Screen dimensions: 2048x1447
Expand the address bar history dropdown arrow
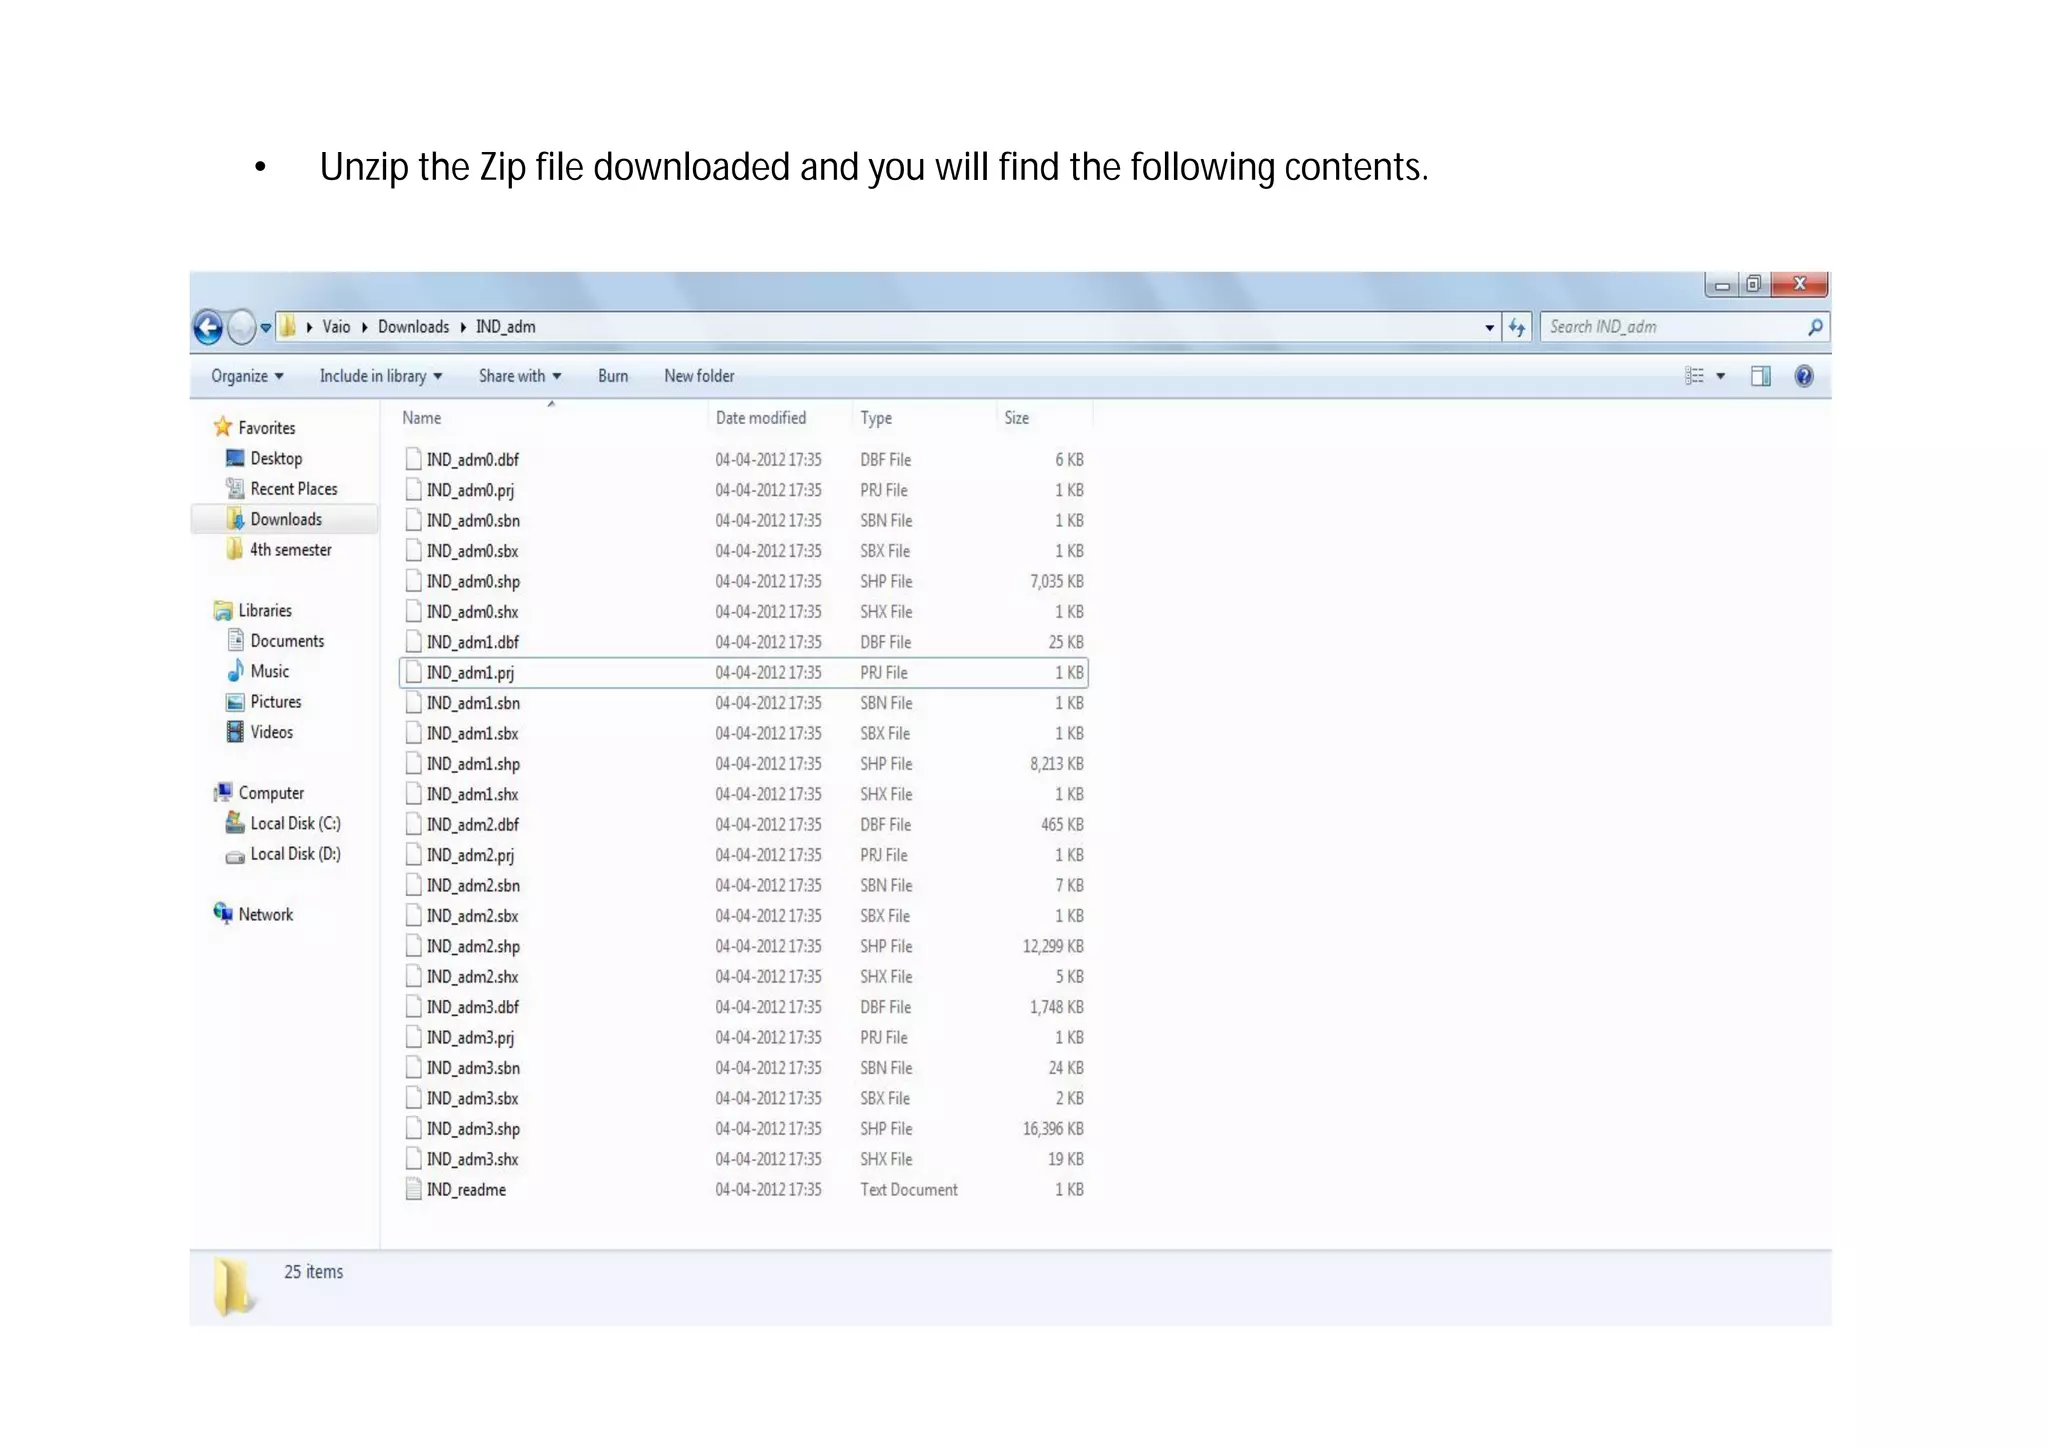click(x=1489, y=327)
